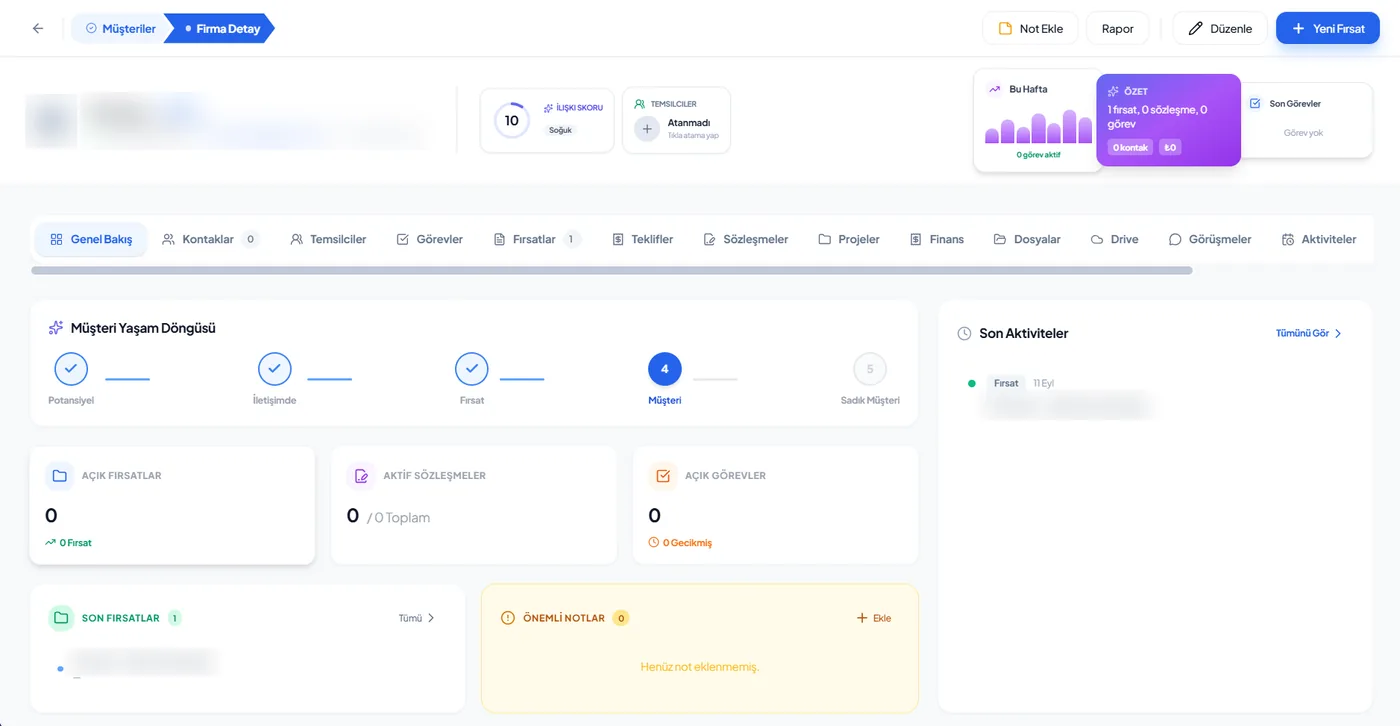Click the Yeni Fırsat button

coord(1328,29)
